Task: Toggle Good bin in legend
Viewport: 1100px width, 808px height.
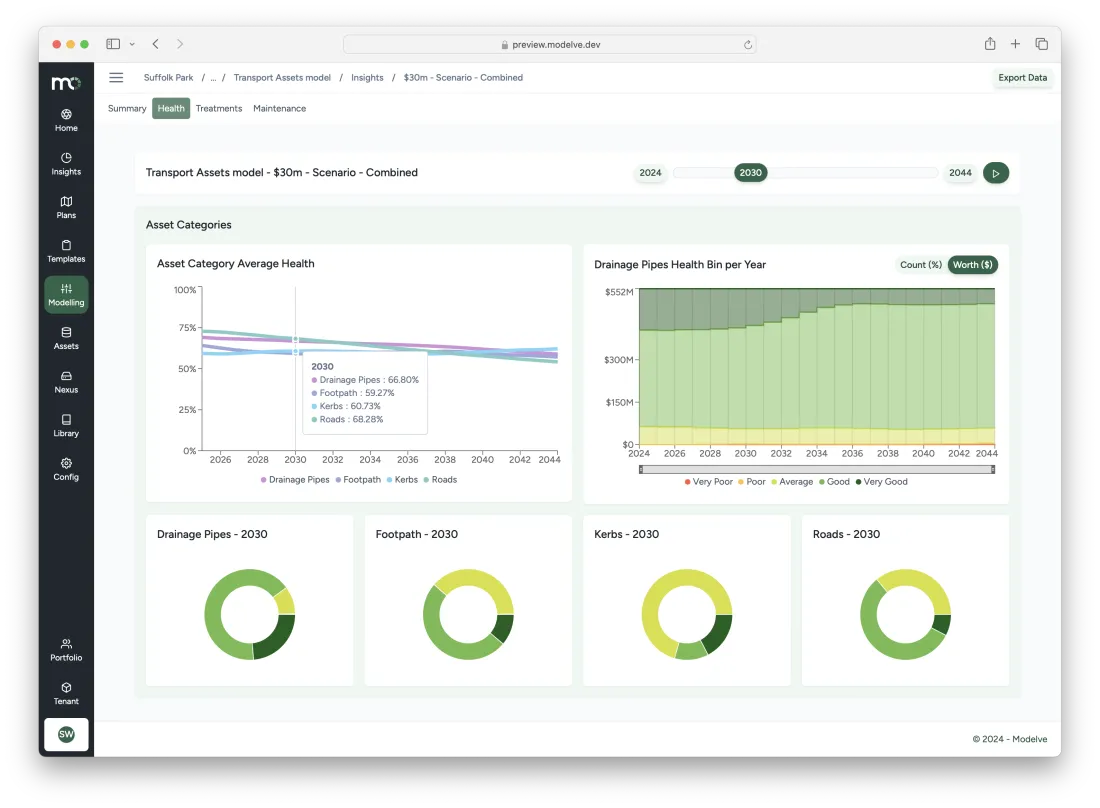Action: 834,482
